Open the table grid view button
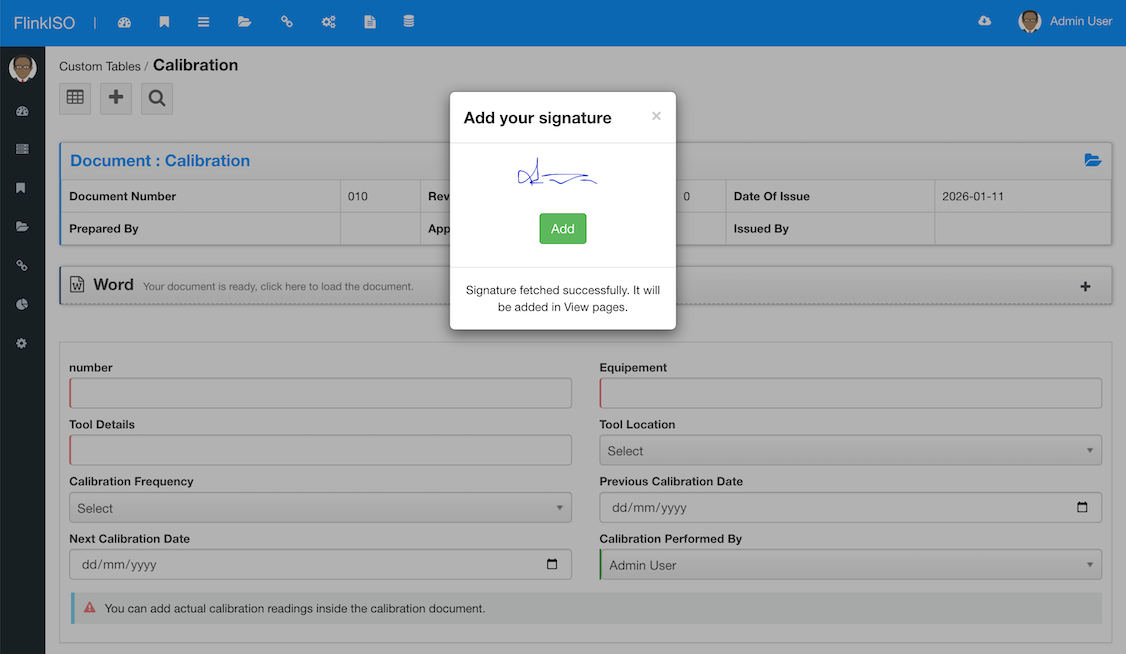 coord(75,98)
